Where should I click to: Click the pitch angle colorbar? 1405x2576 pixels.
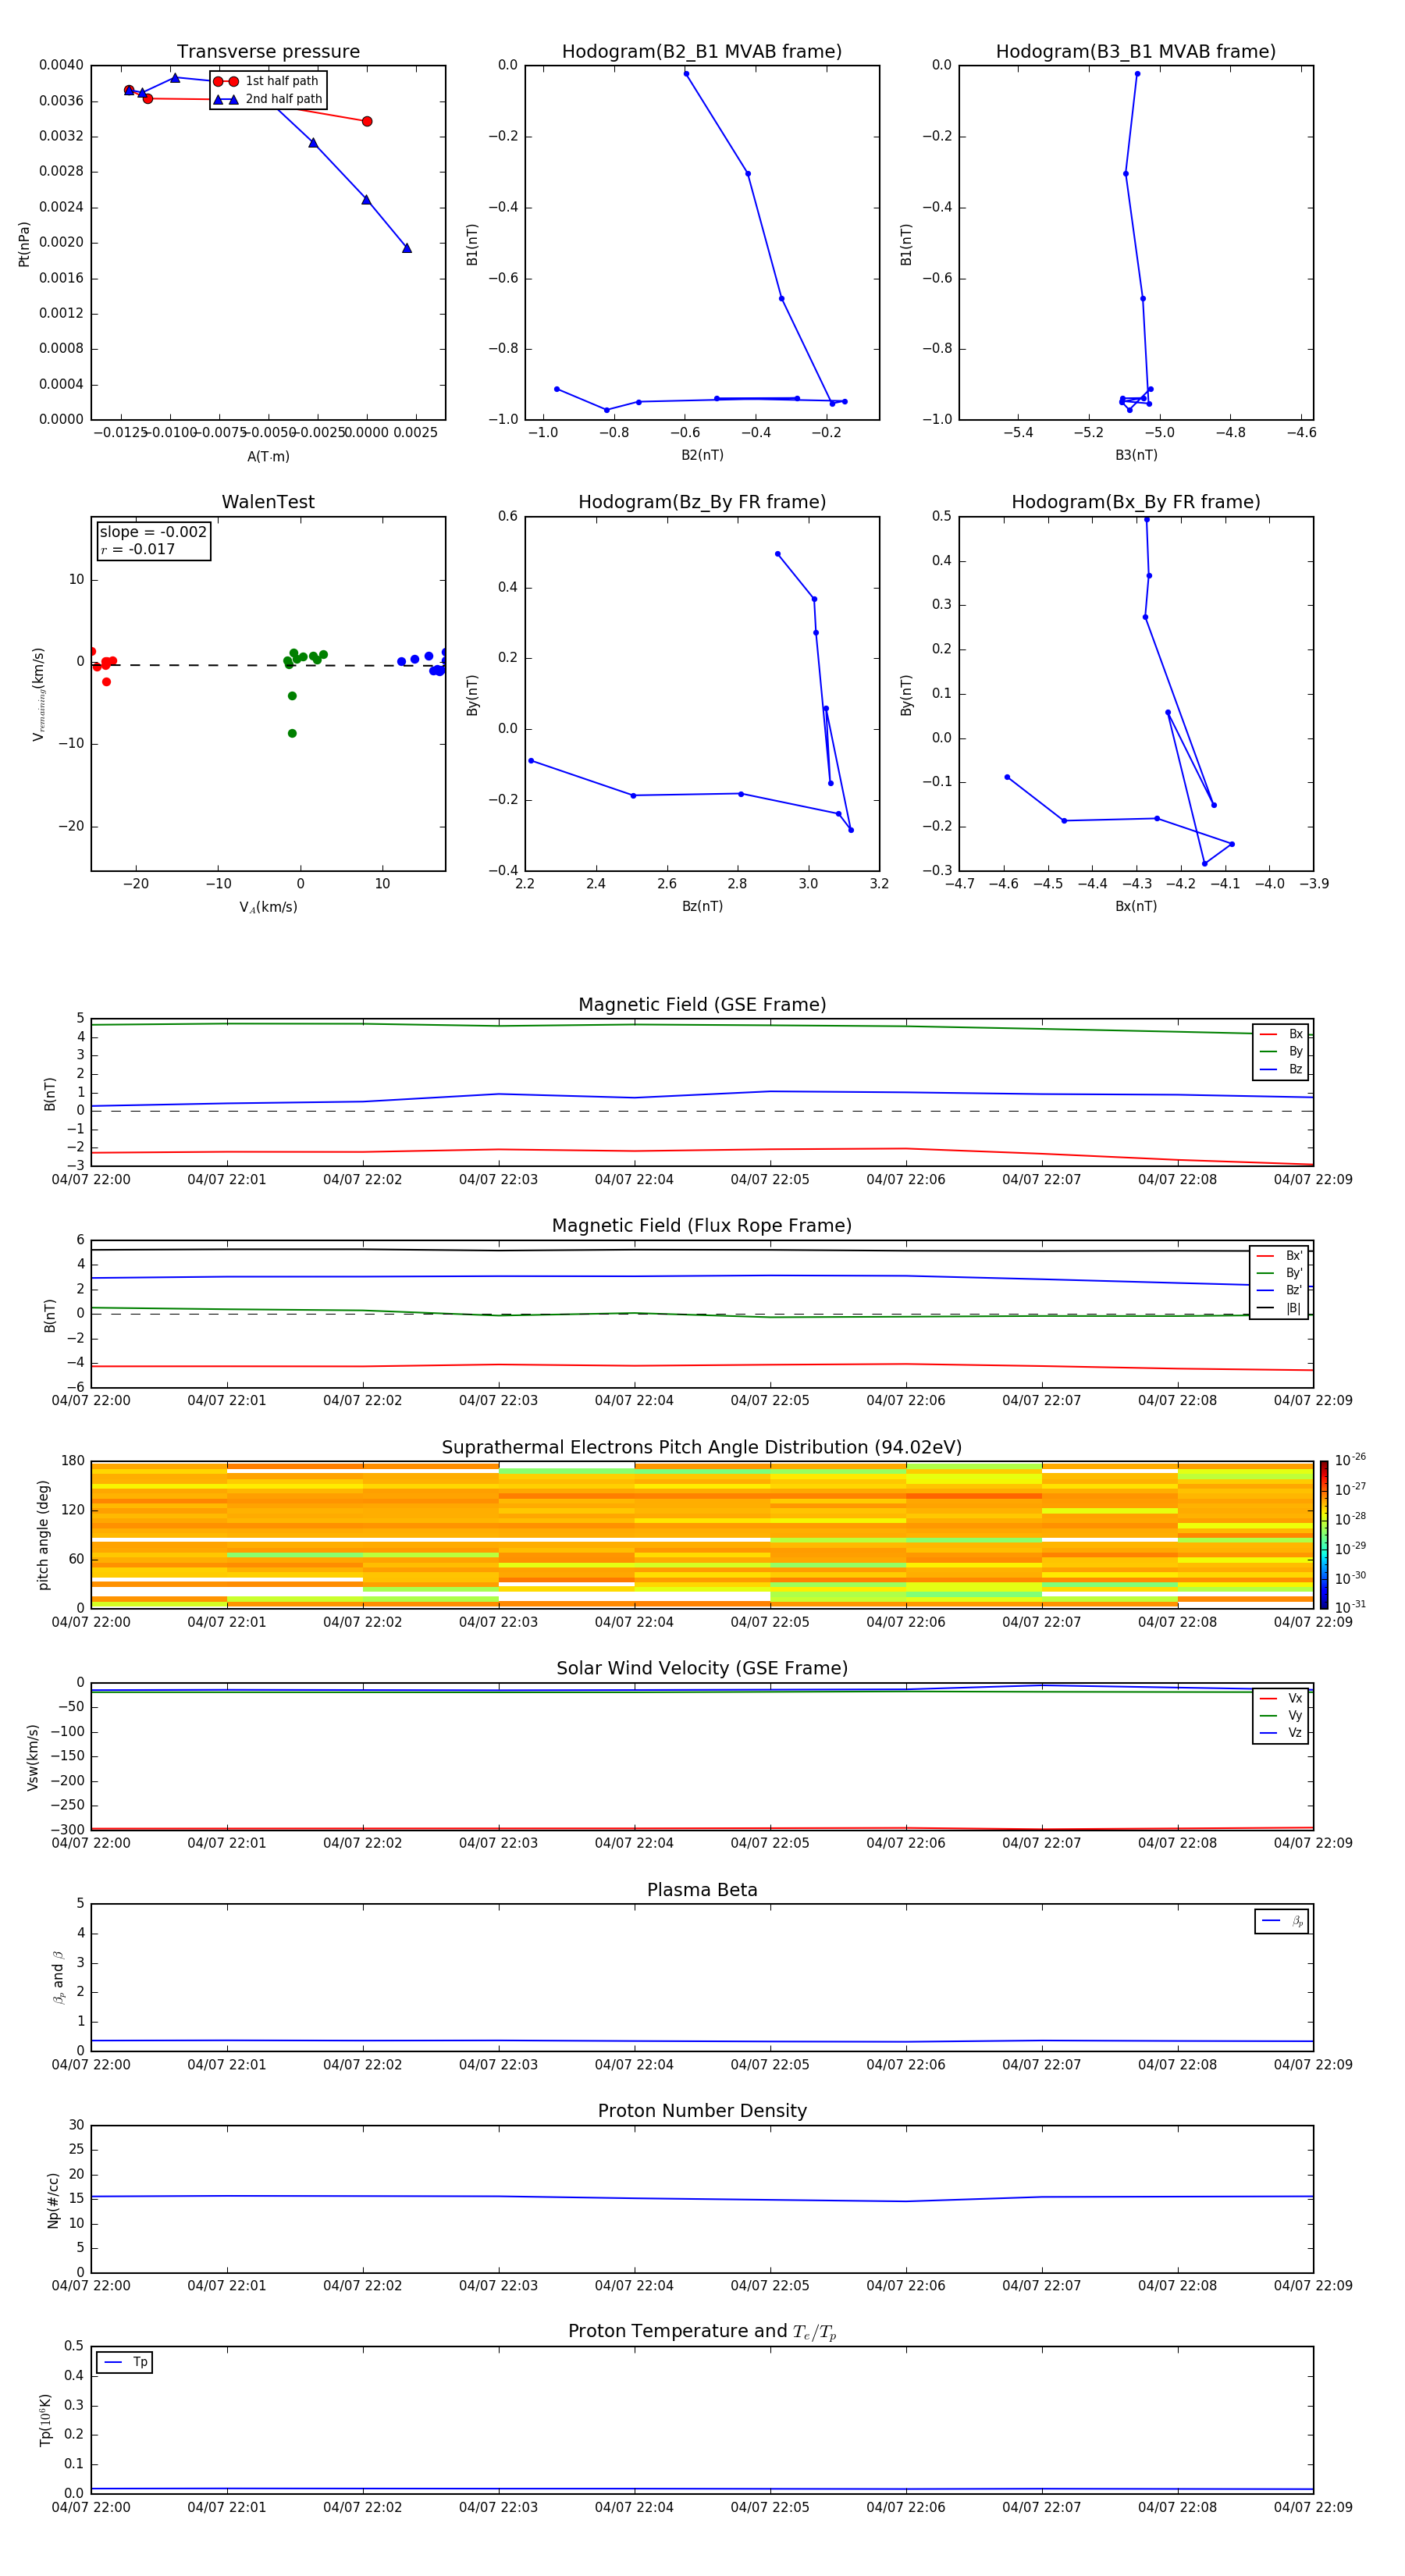click(1324, 1534)
